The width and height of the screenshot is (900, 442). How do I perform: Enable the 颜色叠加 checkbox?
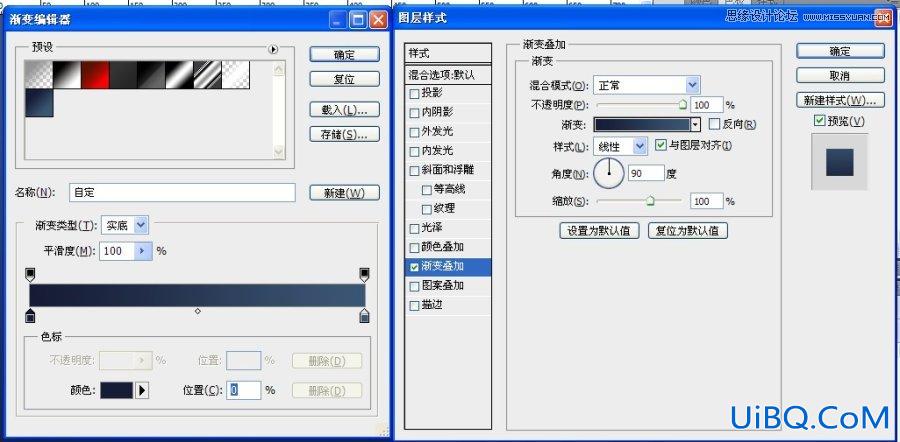click(414, 248)
